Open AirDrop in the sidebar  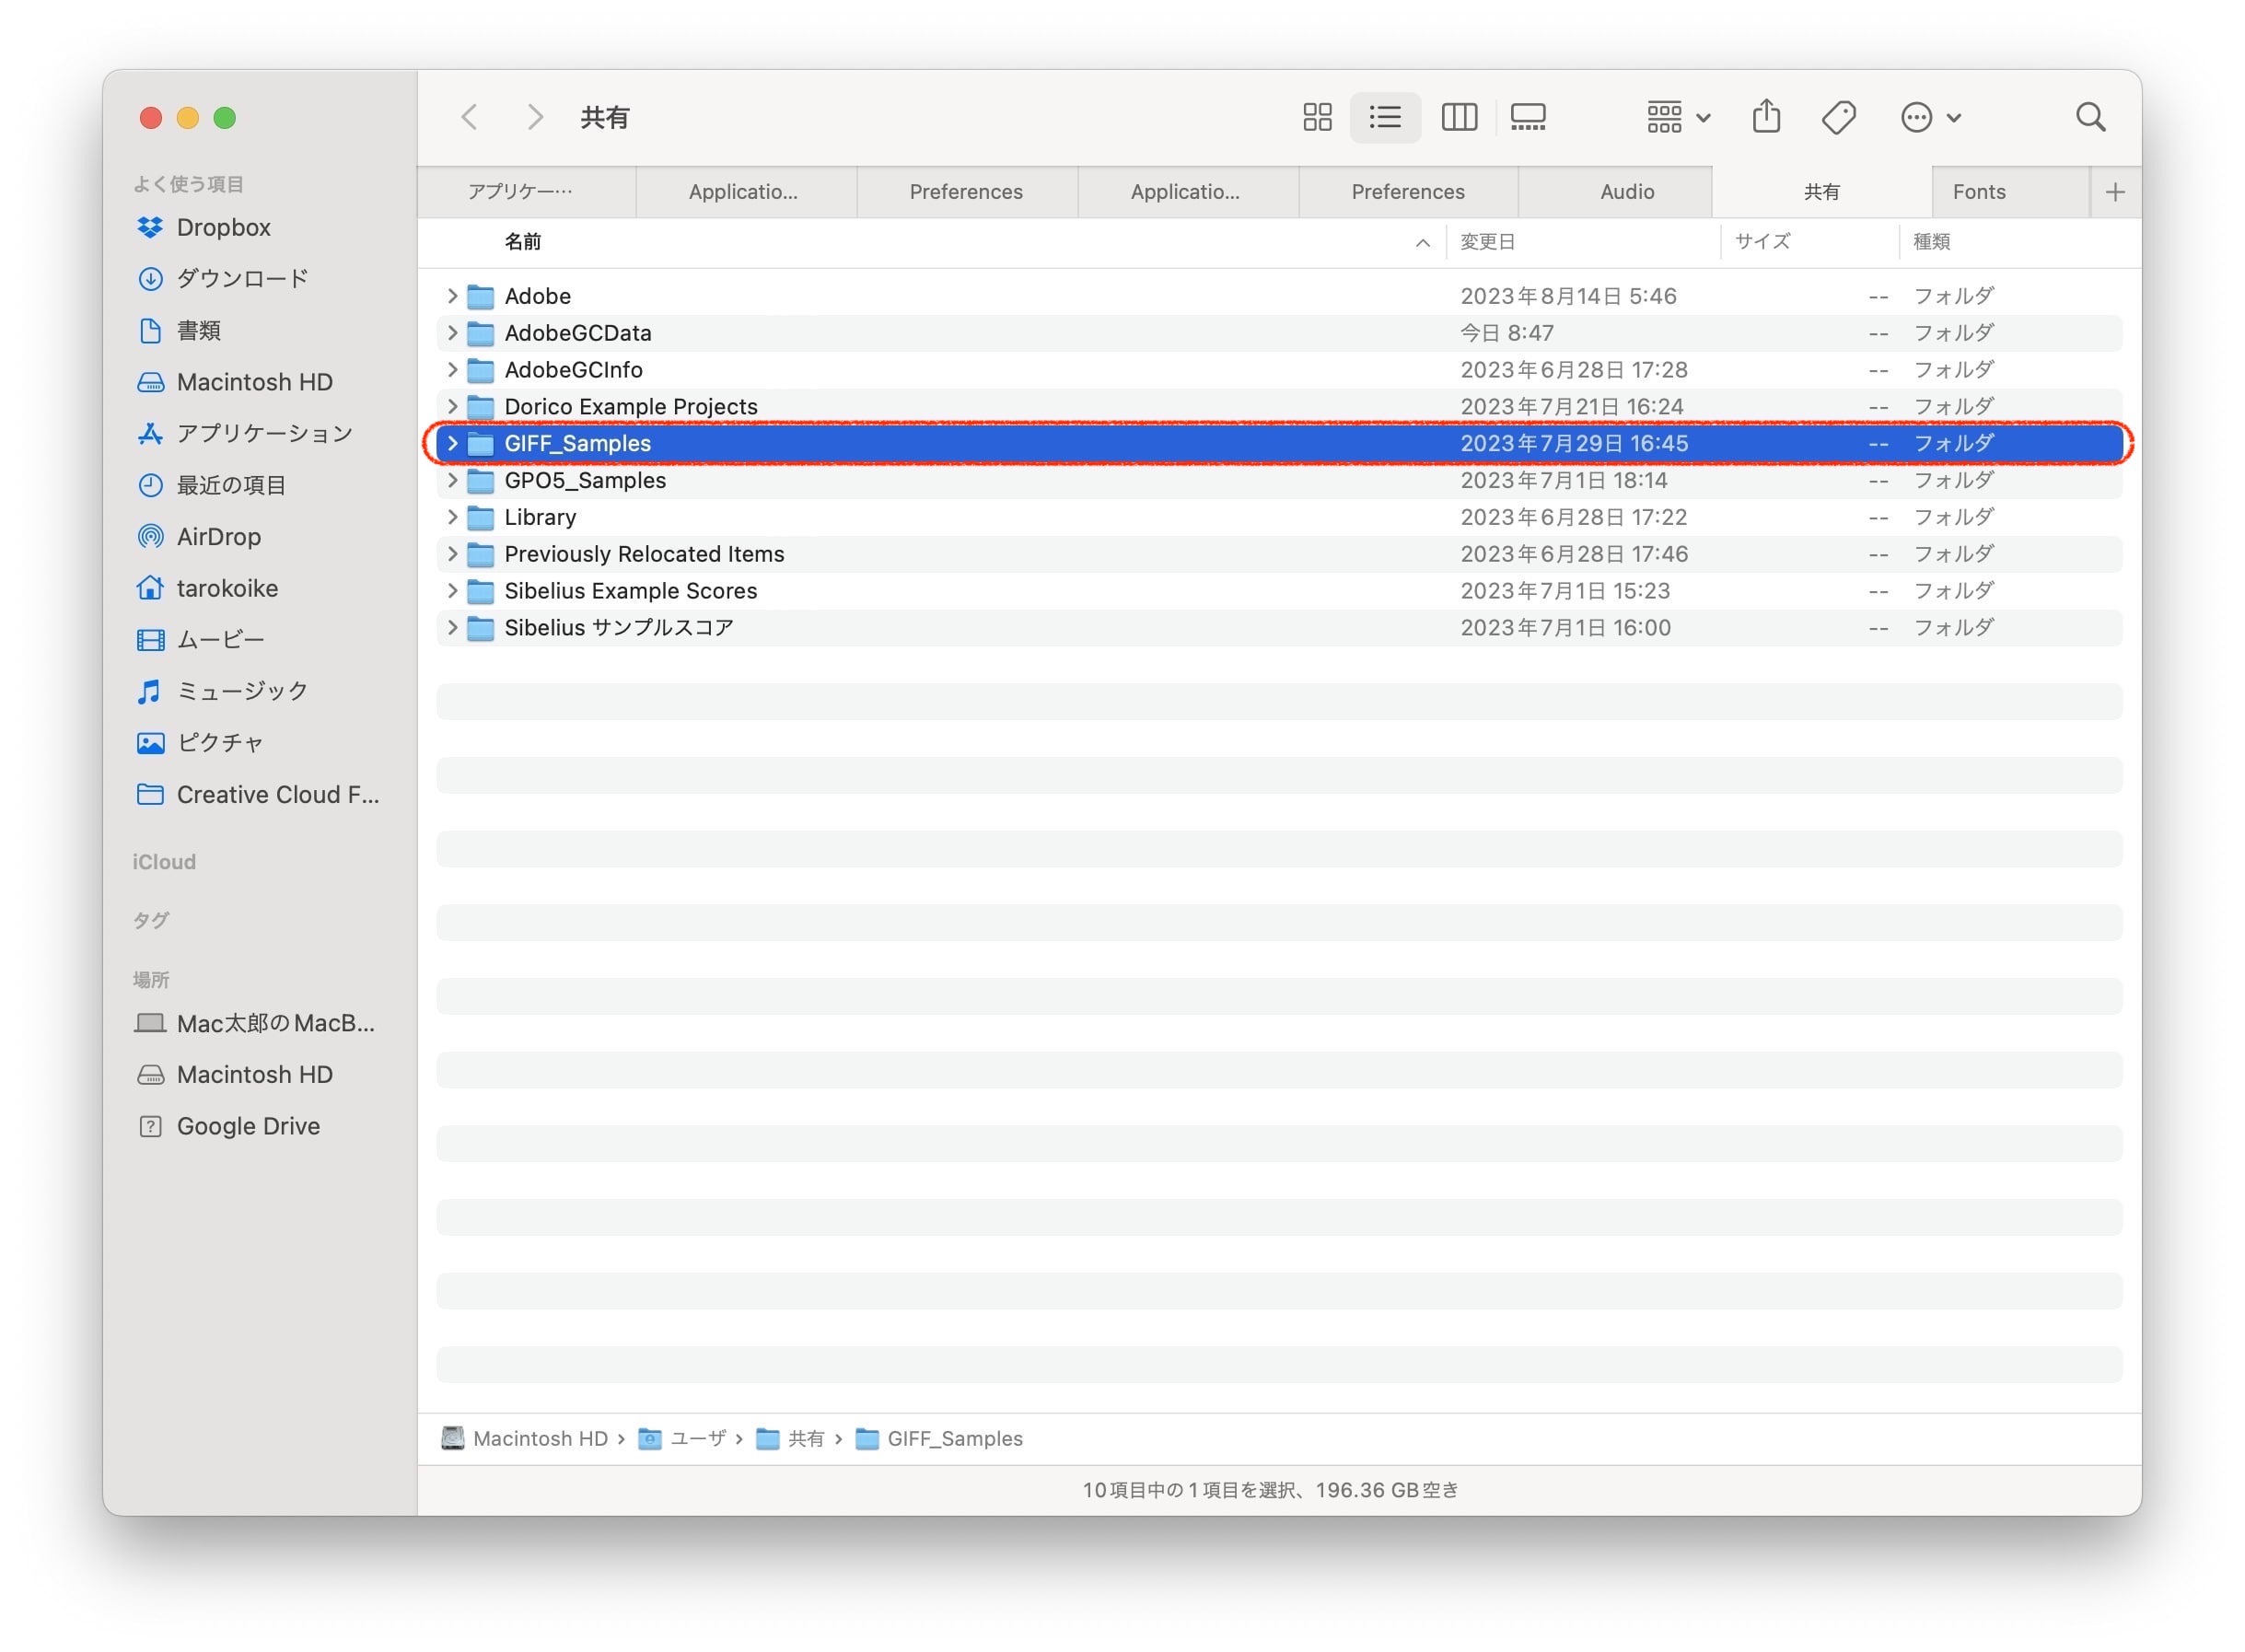pos(198,537)
